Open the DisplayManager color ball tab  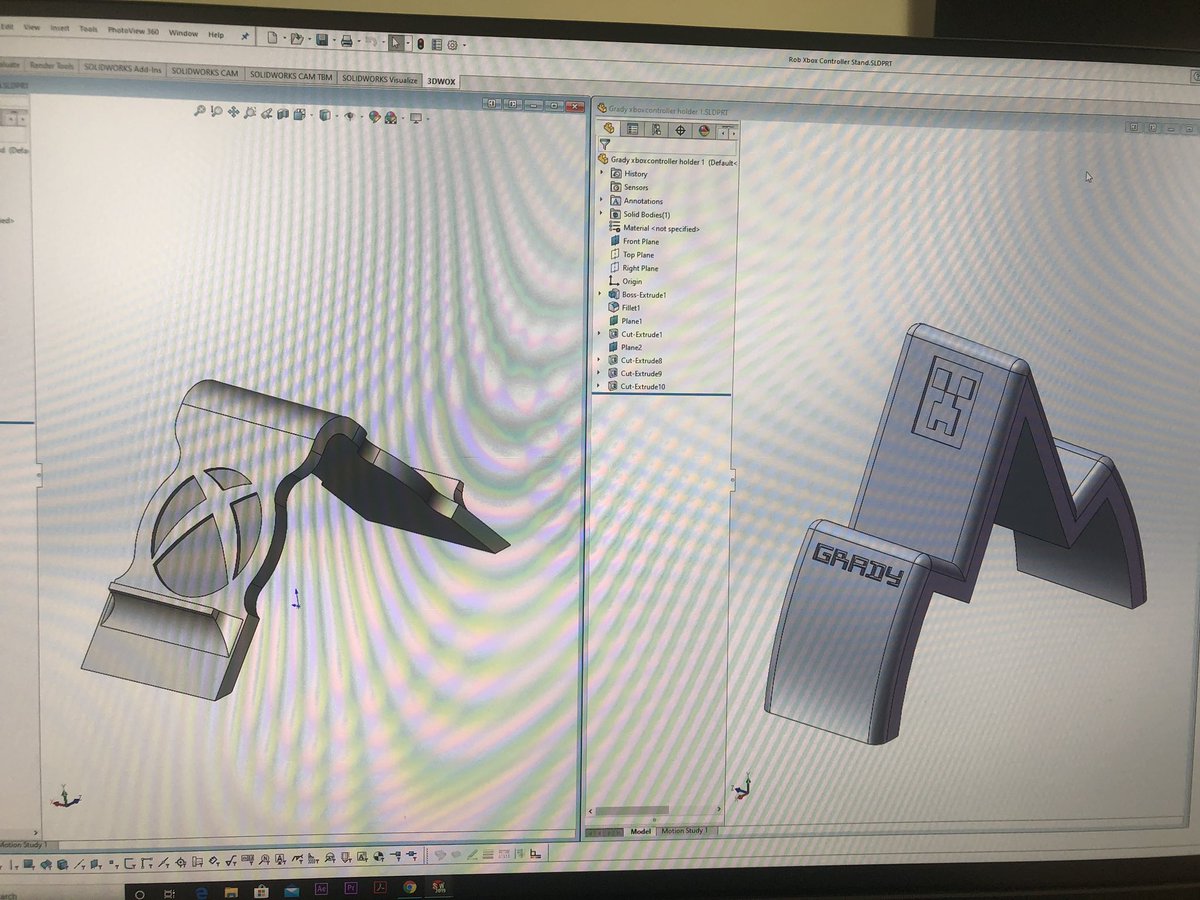pos(704,130)
